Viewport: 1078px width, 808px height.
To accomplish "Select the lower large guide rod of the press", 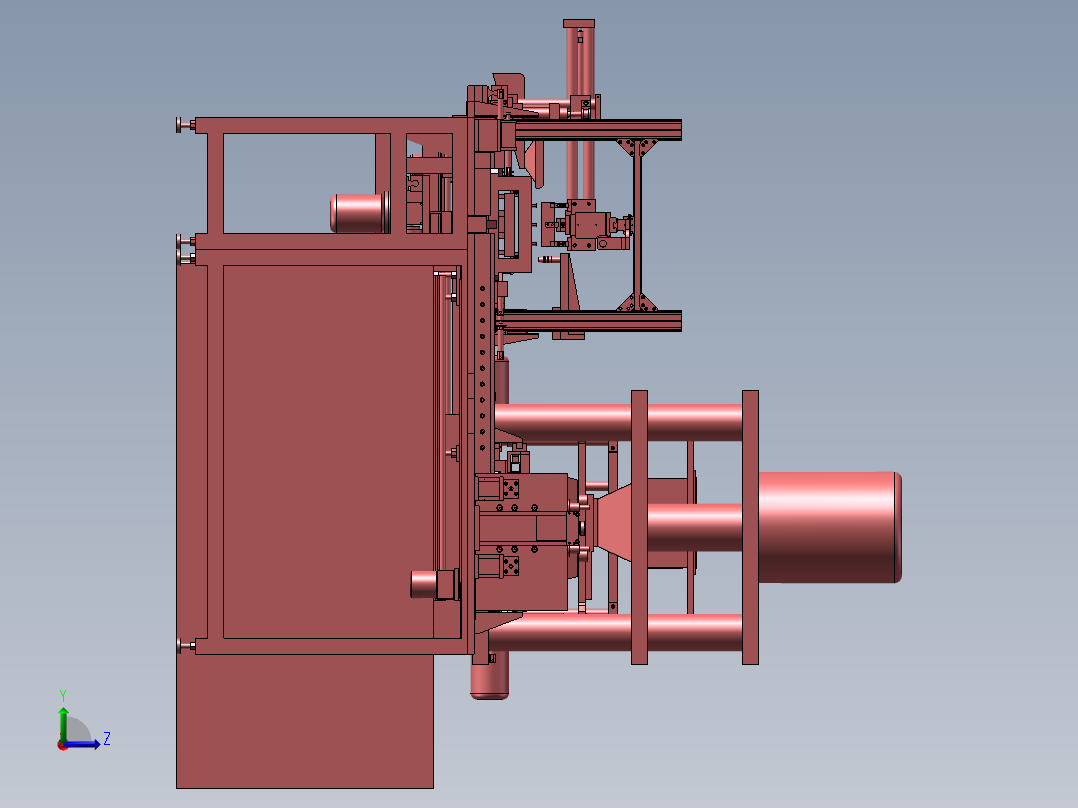I will [x=616, y=633].
